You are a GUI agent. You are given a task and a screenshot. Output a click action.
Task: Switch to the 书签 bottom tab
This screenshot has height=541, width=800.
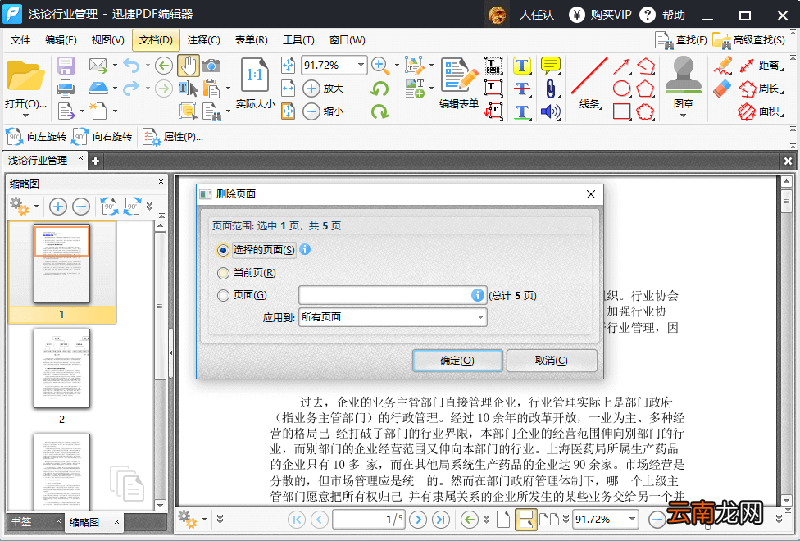[x=34, y=522]
